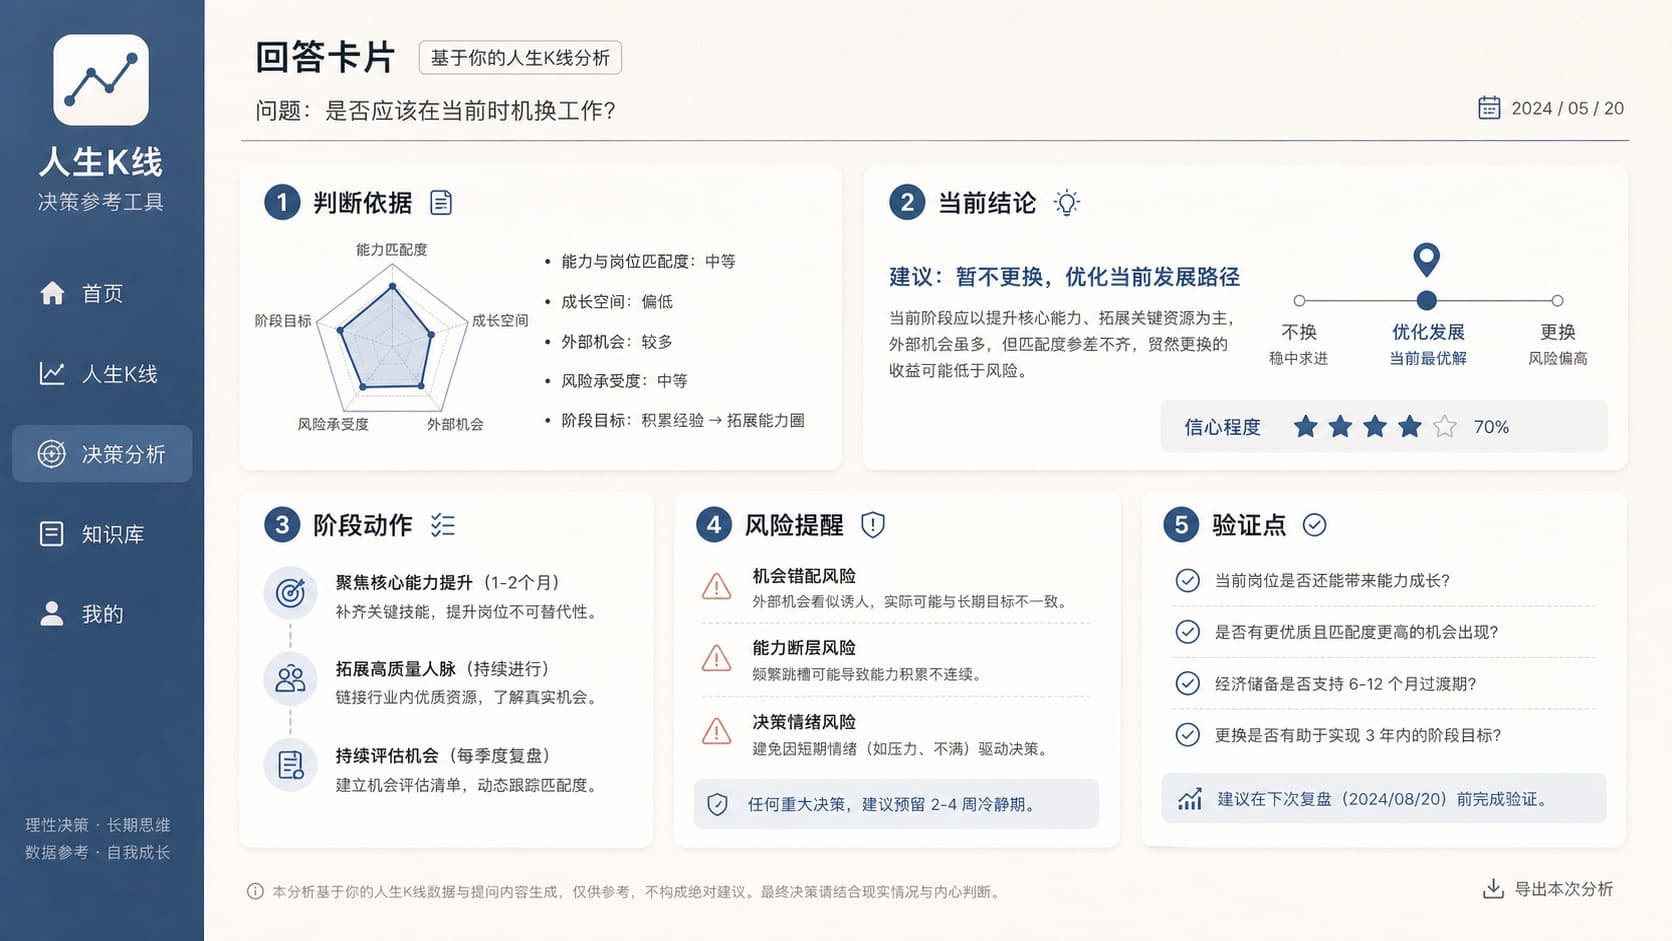The height and width of the screenshot is (941, 1672).
Task: Click the warning icon for 机会错配风险
Action: pos(716,586)
